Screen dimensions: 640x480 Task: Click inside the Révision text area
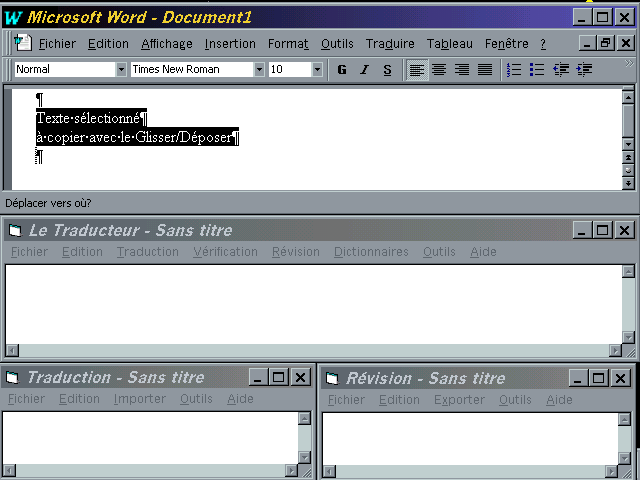click(x=470, y=438)
